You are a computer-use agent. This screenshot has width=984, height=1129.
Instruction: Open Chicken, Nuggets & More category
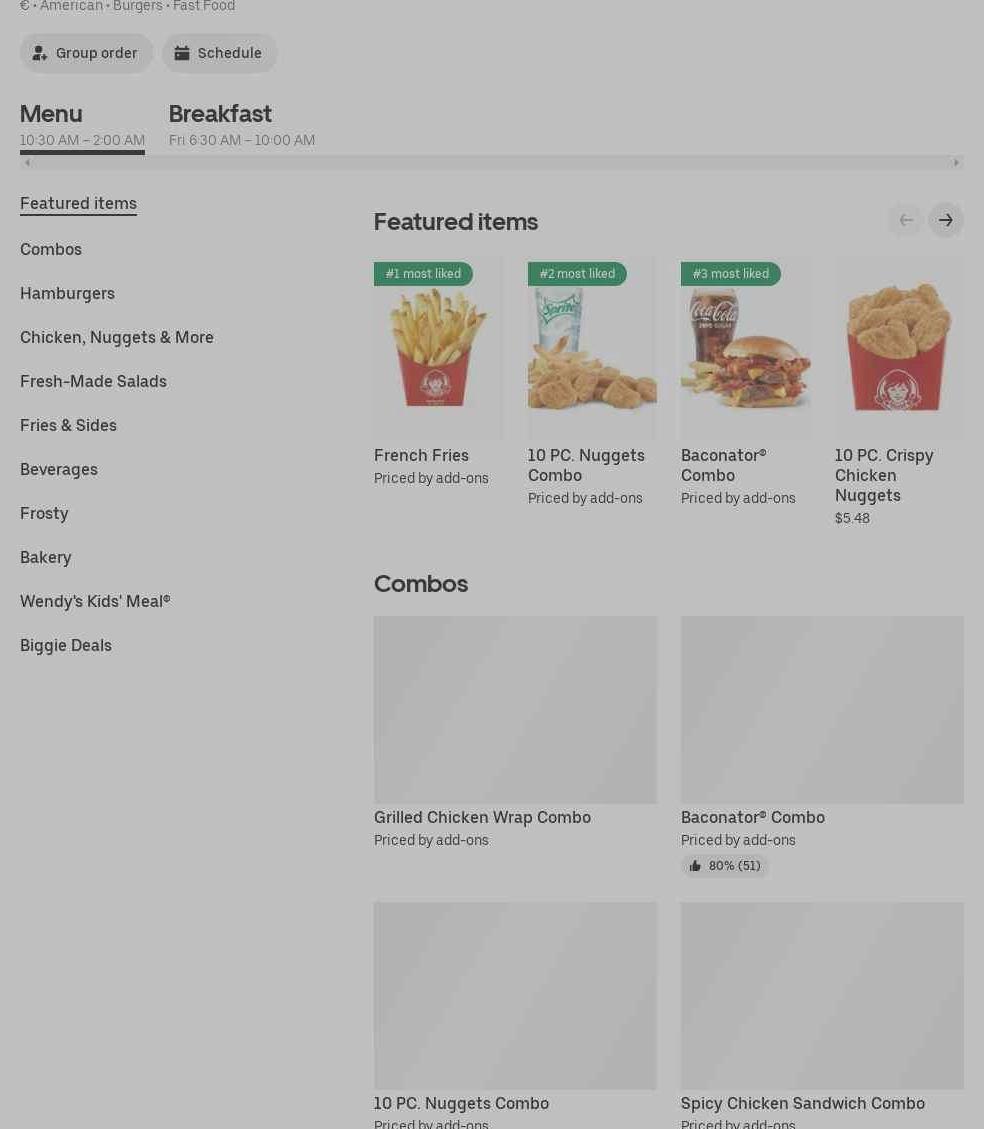coord(117,337)
